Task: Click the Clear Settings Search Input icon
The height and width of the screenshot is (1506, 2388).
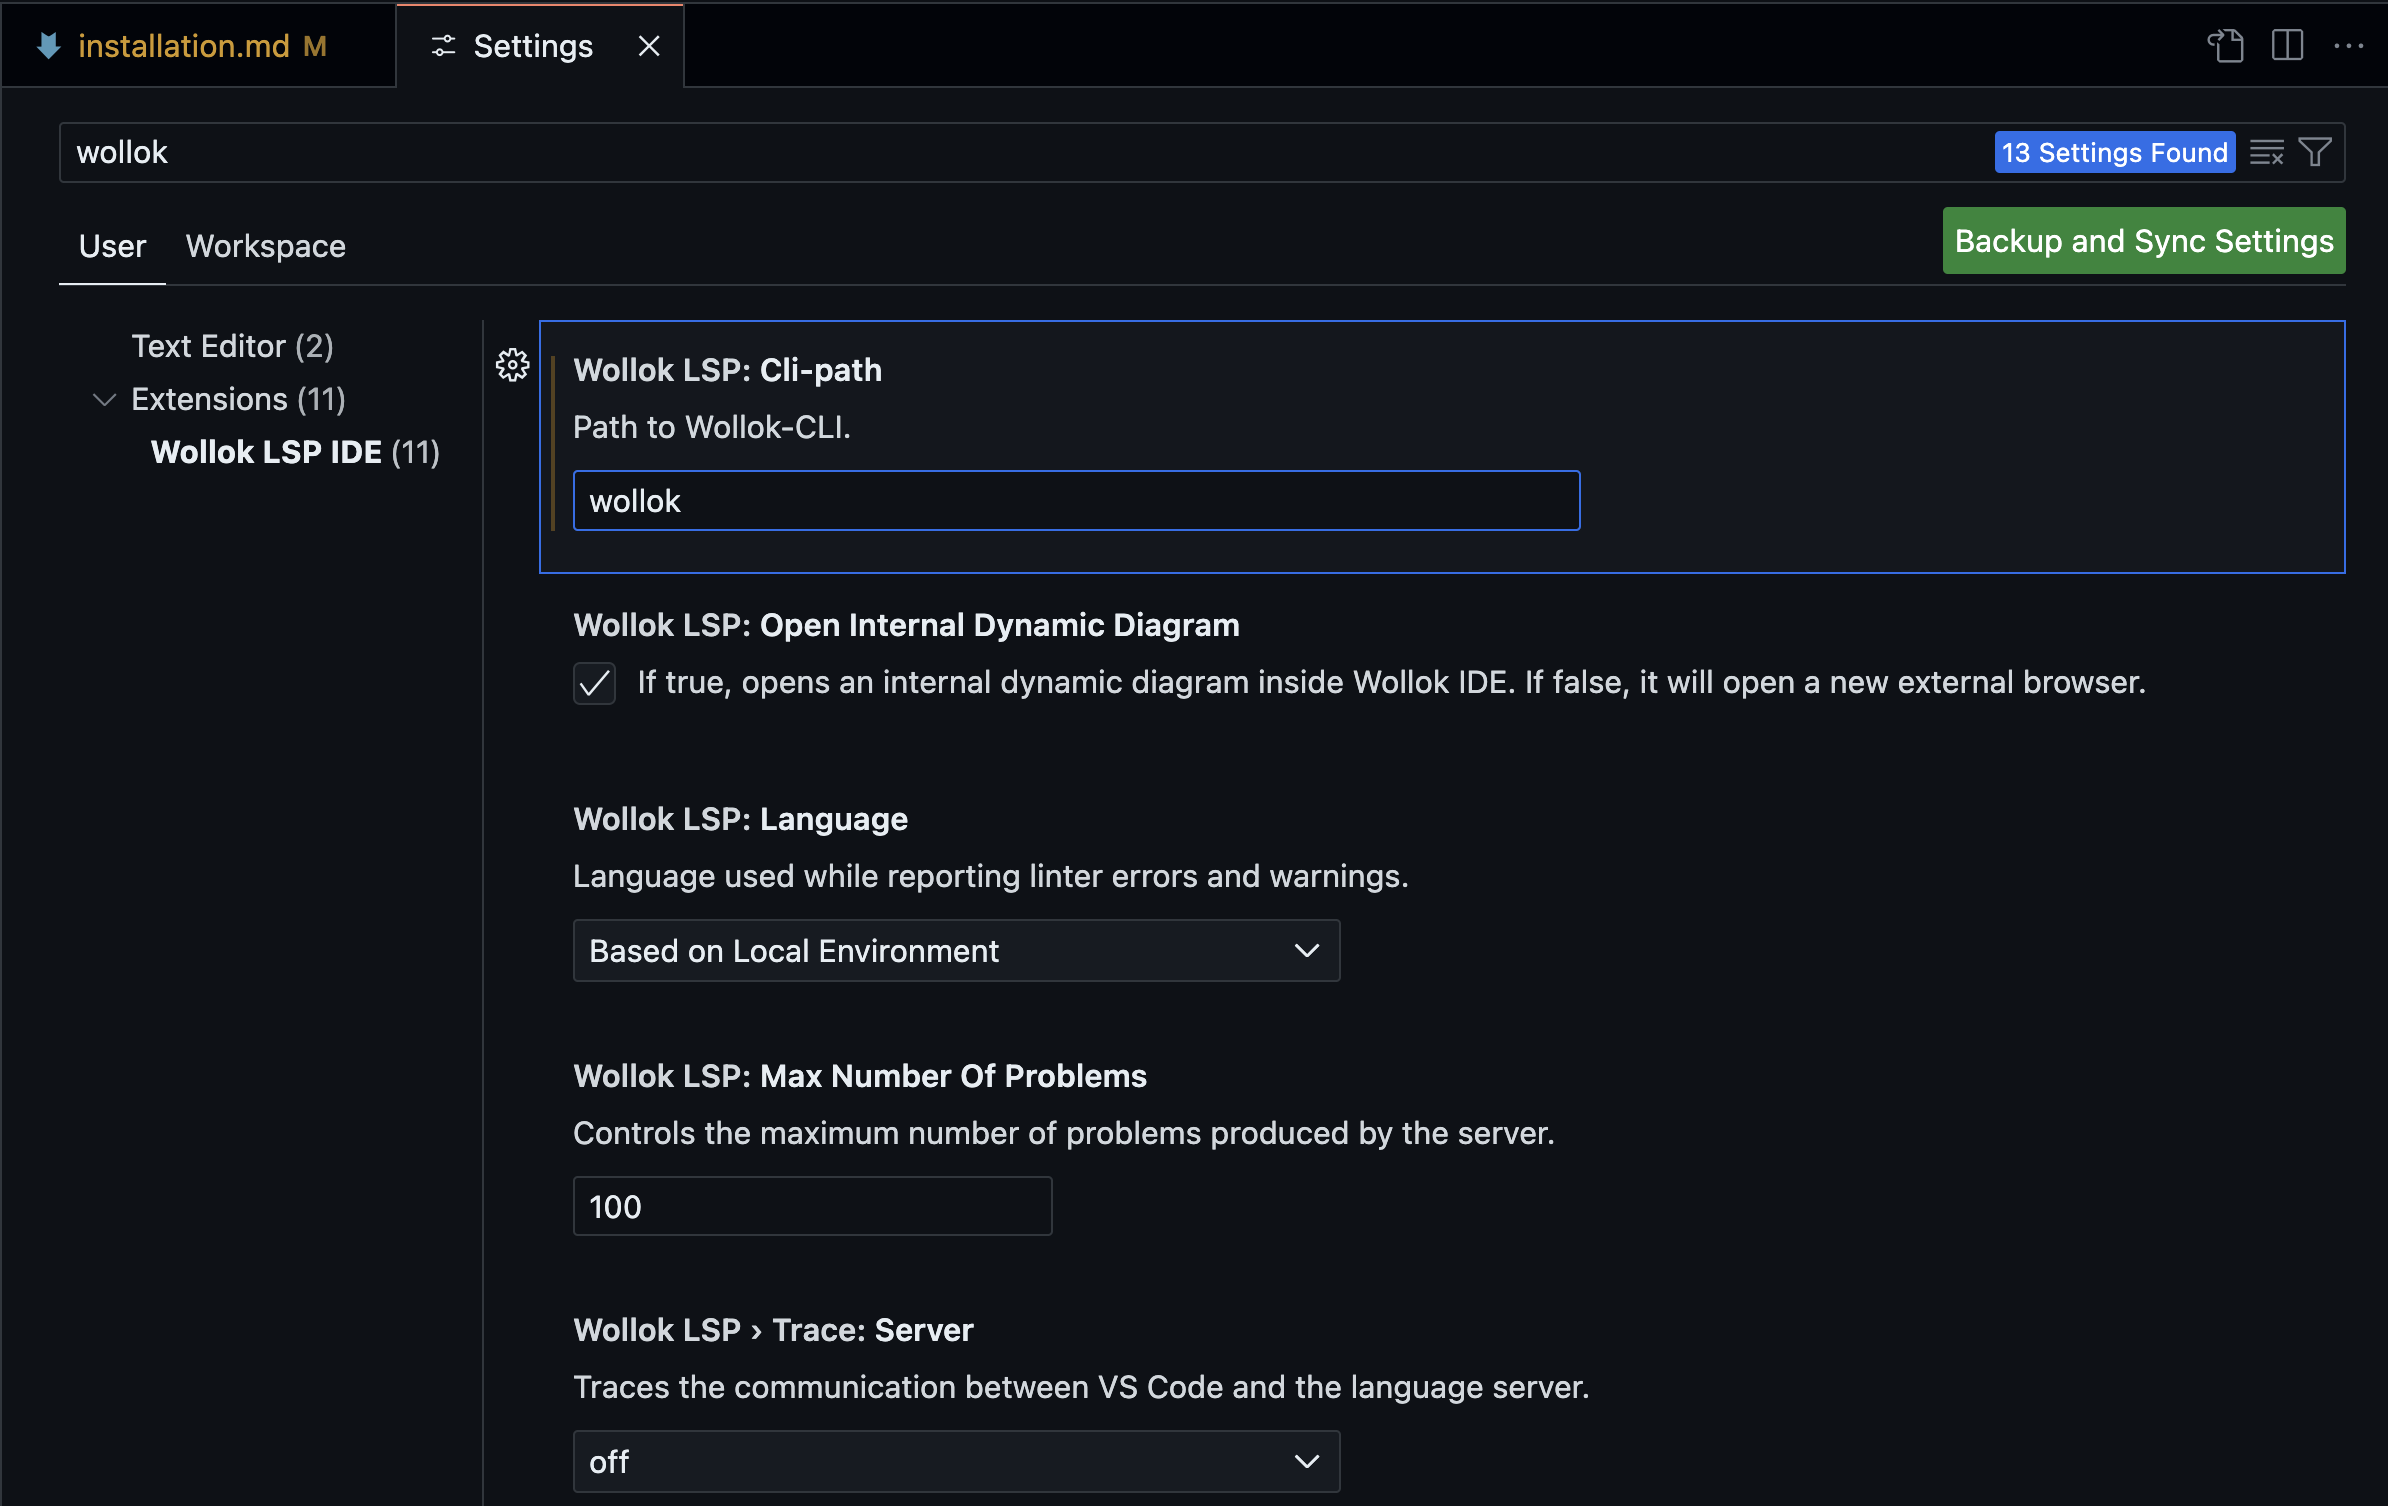Action: click(x=2266, y=153)
